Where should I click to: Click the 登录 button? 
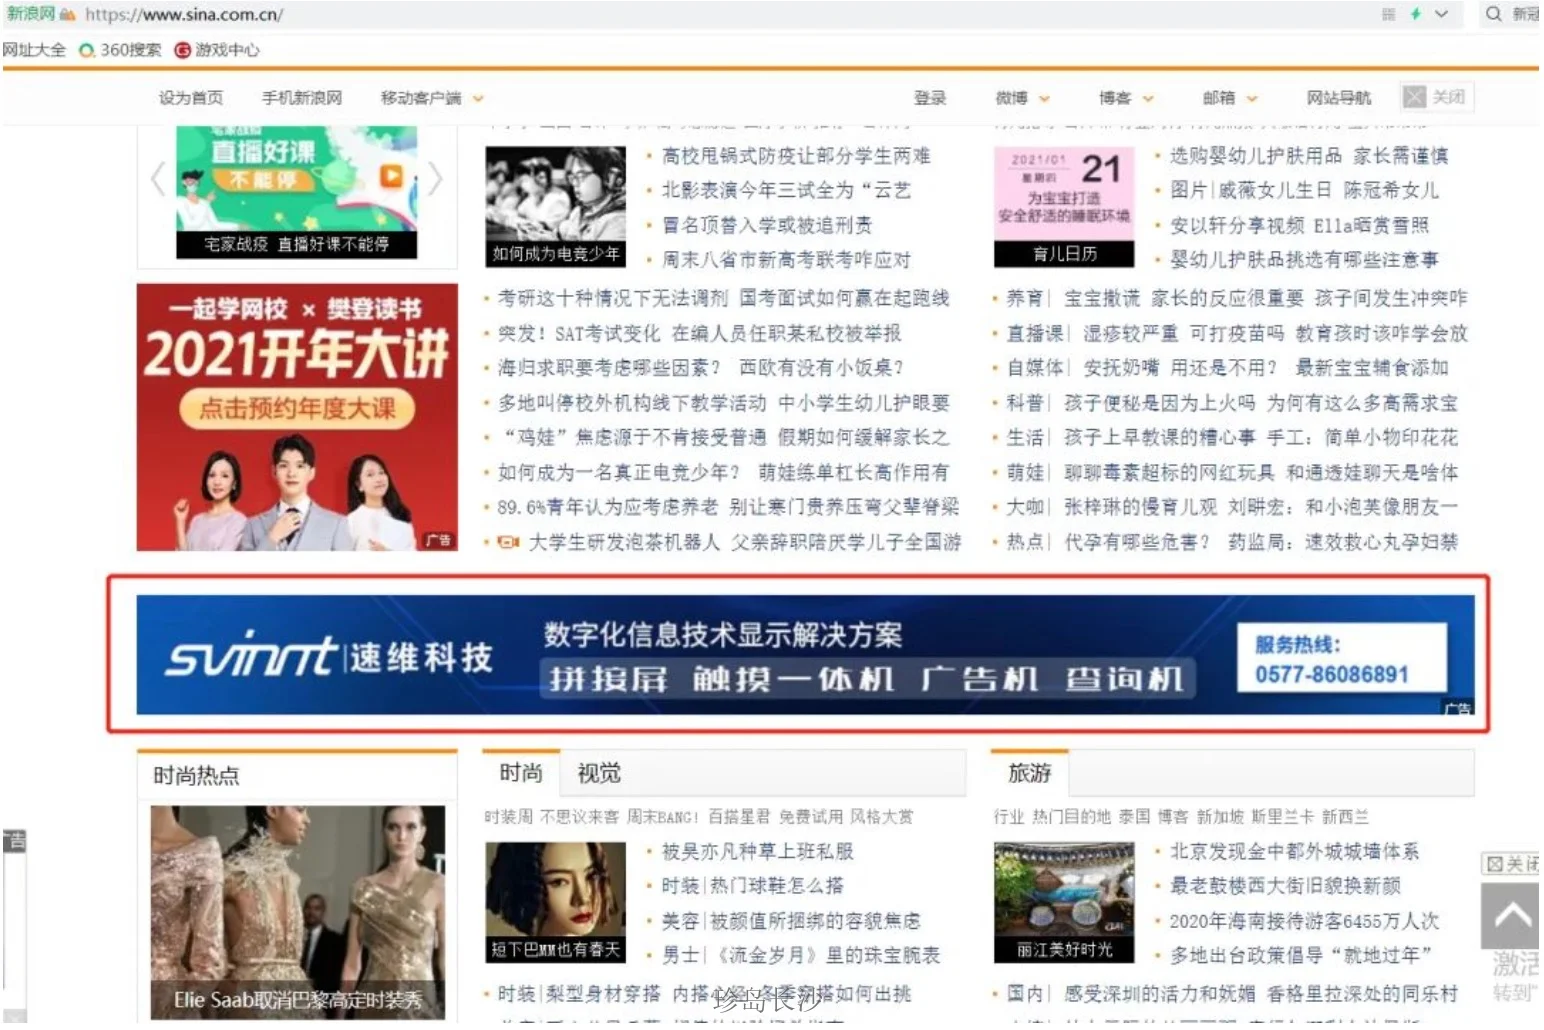point(930,98)
